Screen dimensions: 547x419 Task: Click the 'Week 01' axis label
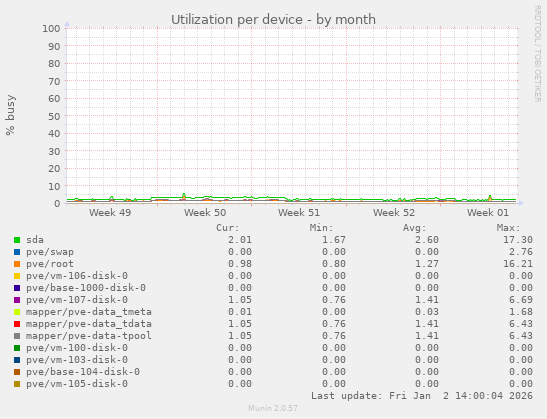(x=488, y=212)
